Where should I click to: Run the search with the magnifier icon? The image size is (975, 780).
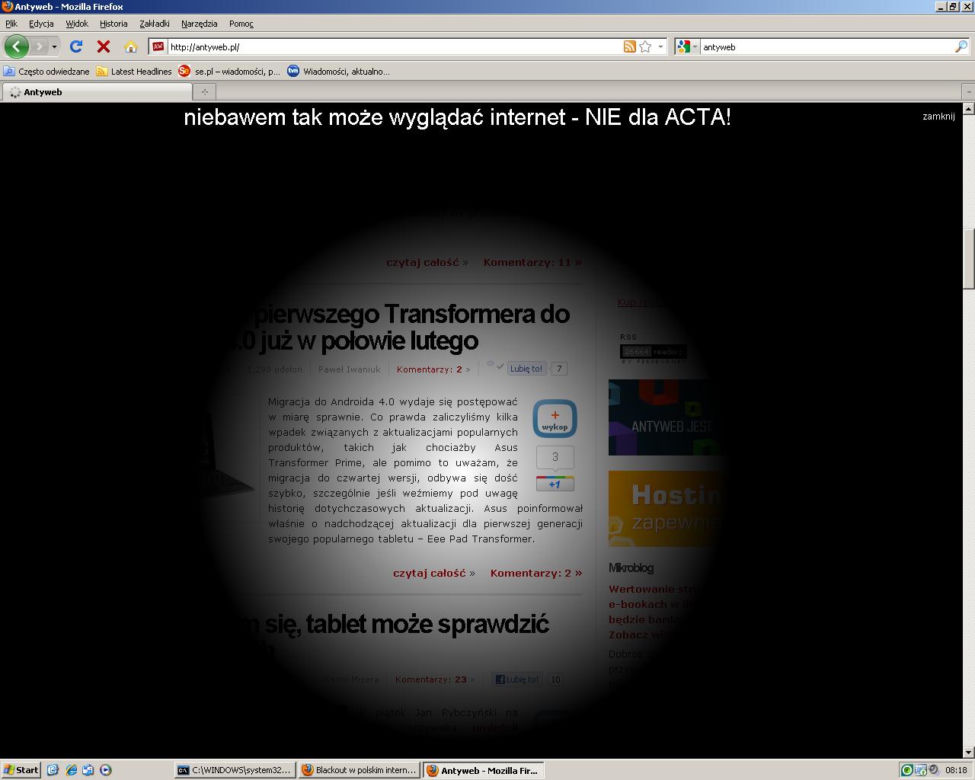pyautogui.click(x=961, y=47)
